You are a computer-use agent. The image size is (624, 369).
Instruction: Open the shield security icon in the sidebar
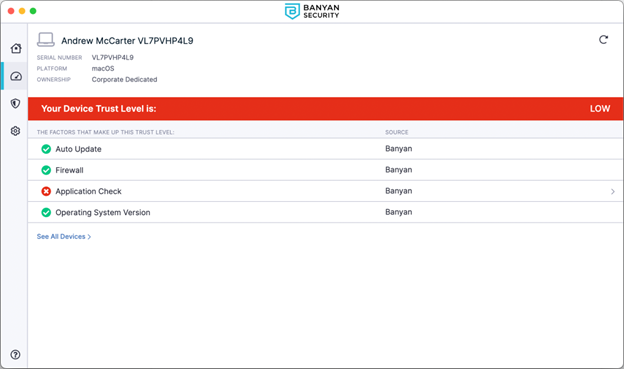coord(16,103)
